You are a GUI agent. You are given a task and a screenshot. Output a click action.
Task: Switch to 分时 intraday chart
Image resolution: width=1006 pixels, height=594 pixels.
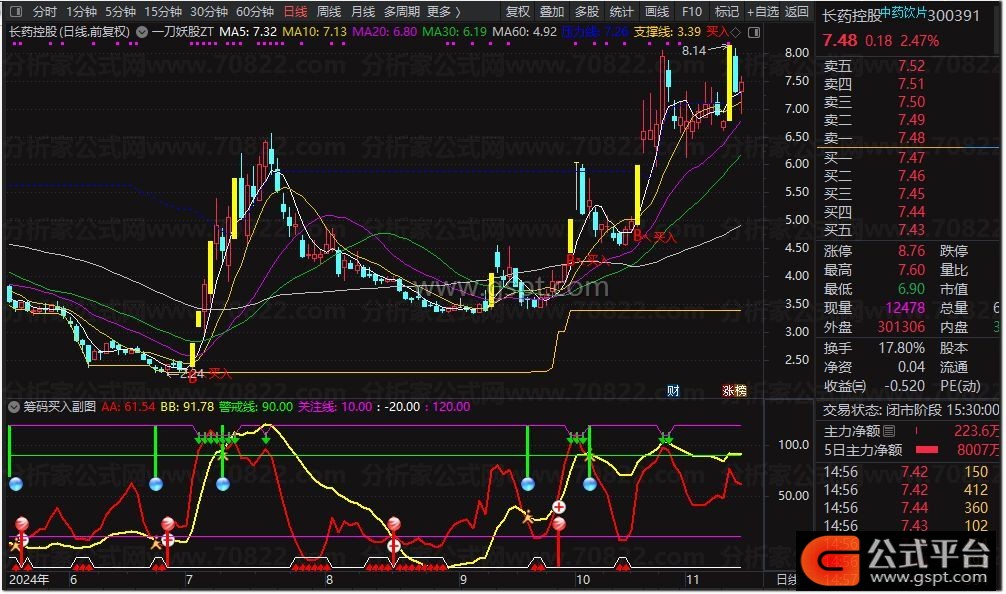45,12
